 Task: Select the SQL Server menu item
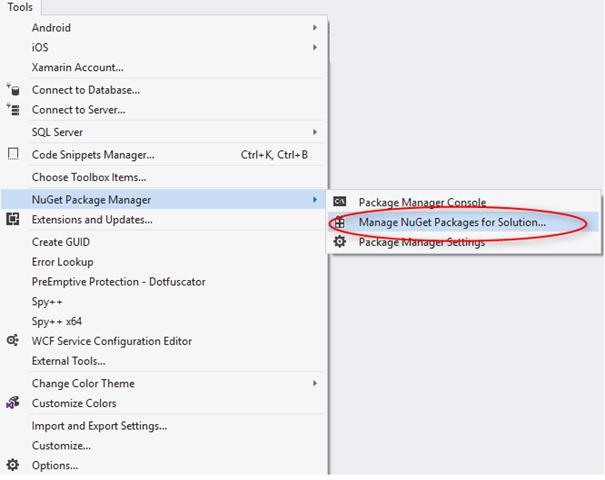coord(164,132)
